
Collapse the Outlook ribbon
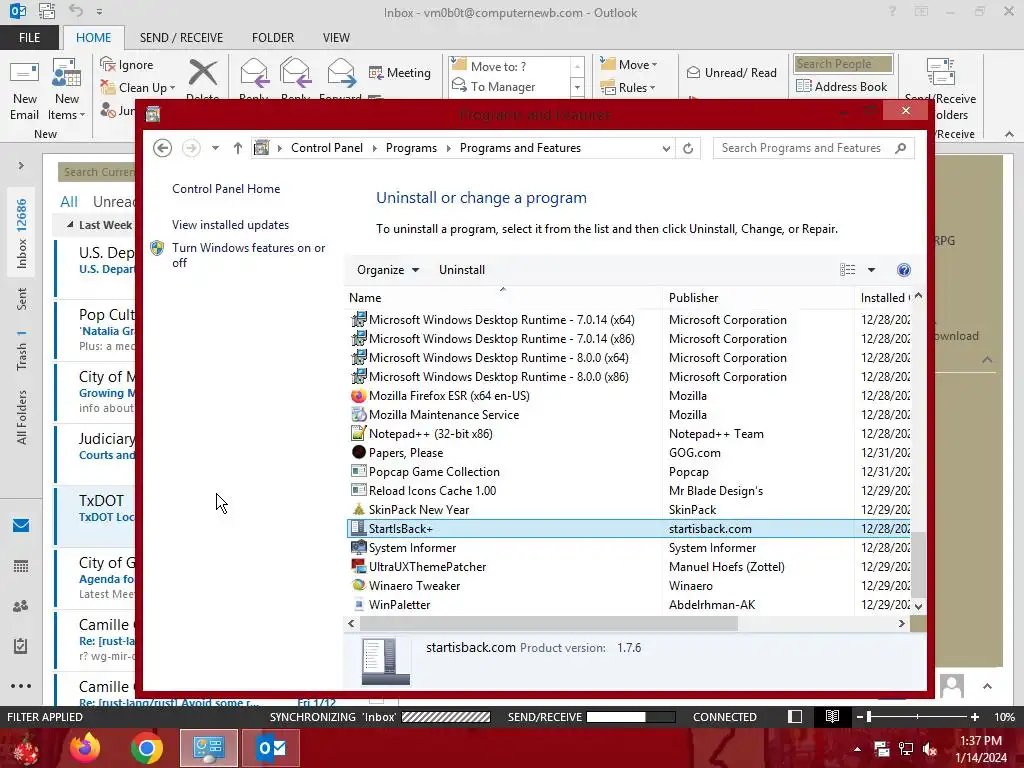point(1009,134)
